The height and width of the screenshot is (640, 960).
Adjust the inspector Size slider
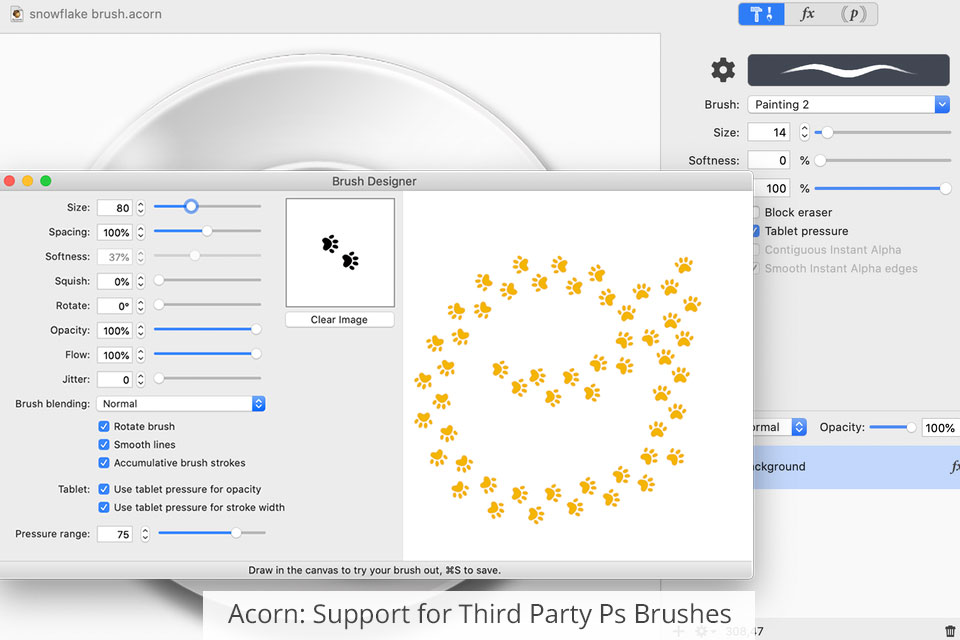pos(882,132)
